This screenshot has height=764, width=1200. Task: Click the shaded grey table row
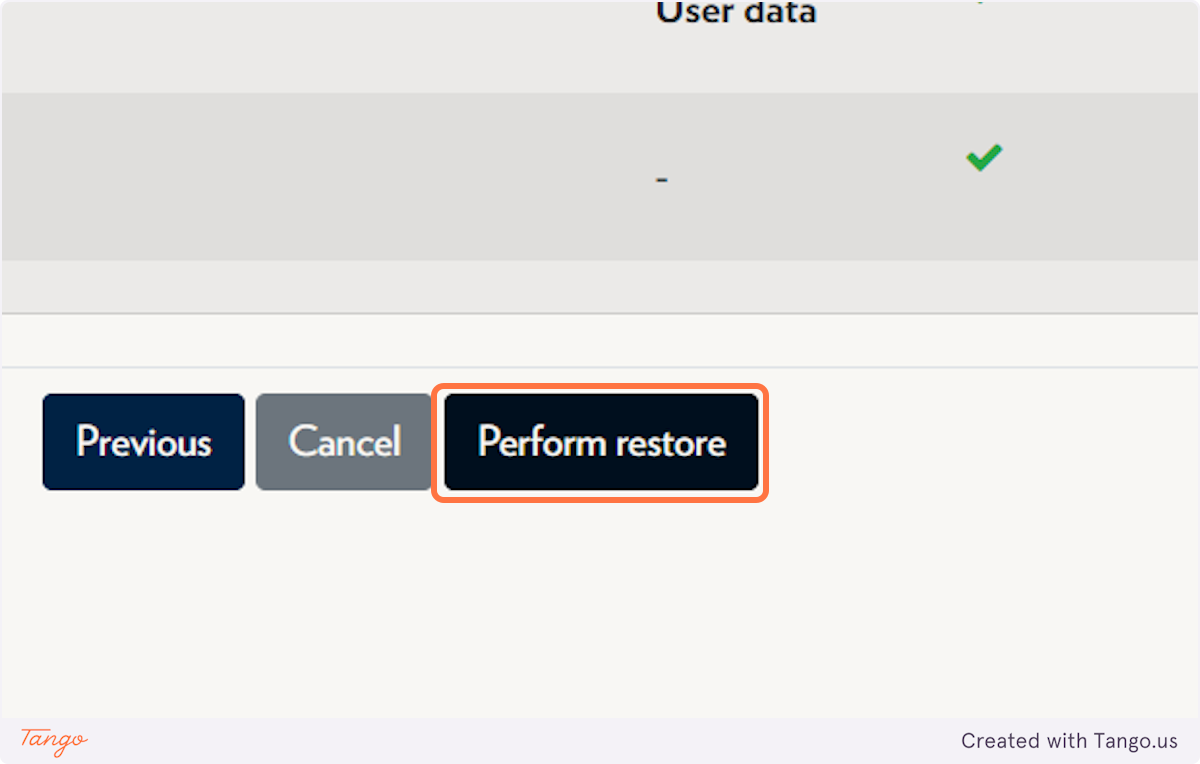[600, 177]
